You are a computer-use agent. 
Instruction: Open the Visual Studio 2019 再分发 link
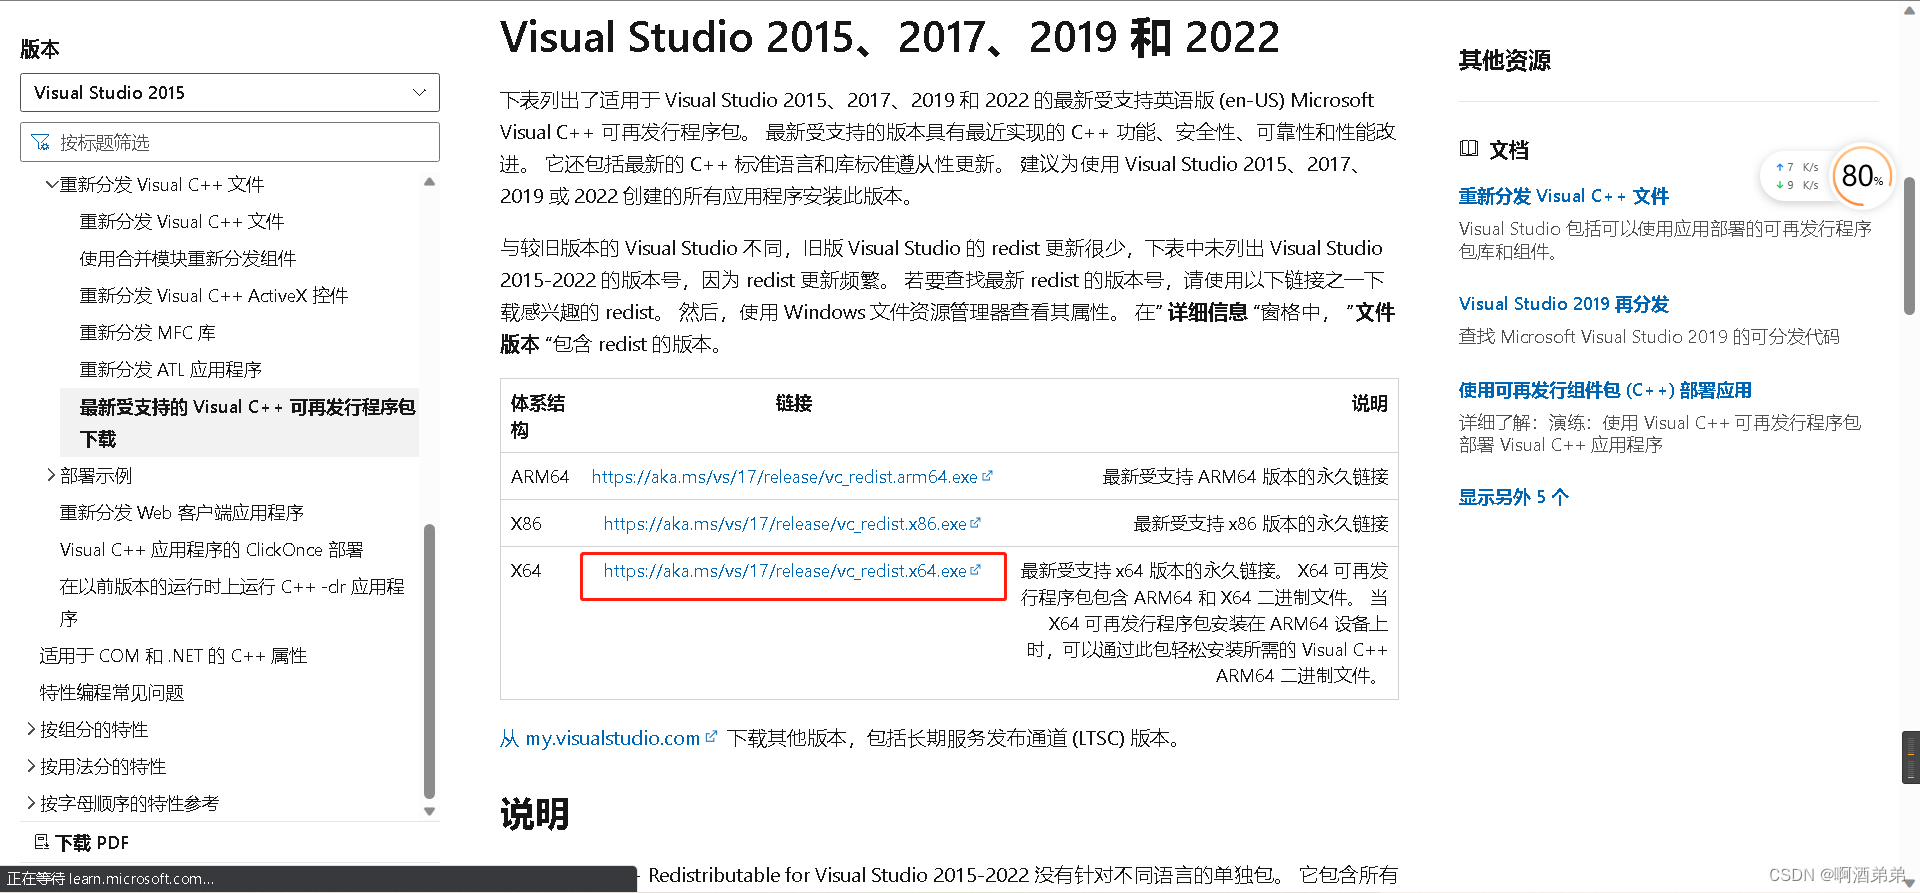(x=1563, y=303)
